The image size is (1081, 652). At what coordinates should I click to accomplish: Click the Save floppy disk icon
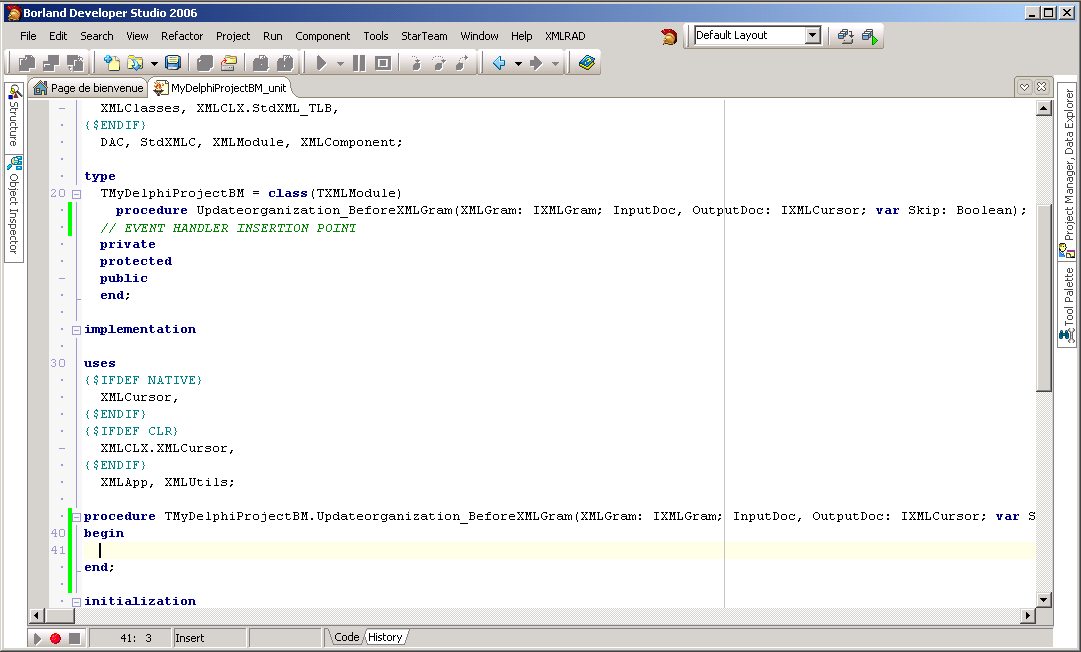point(173,63)
